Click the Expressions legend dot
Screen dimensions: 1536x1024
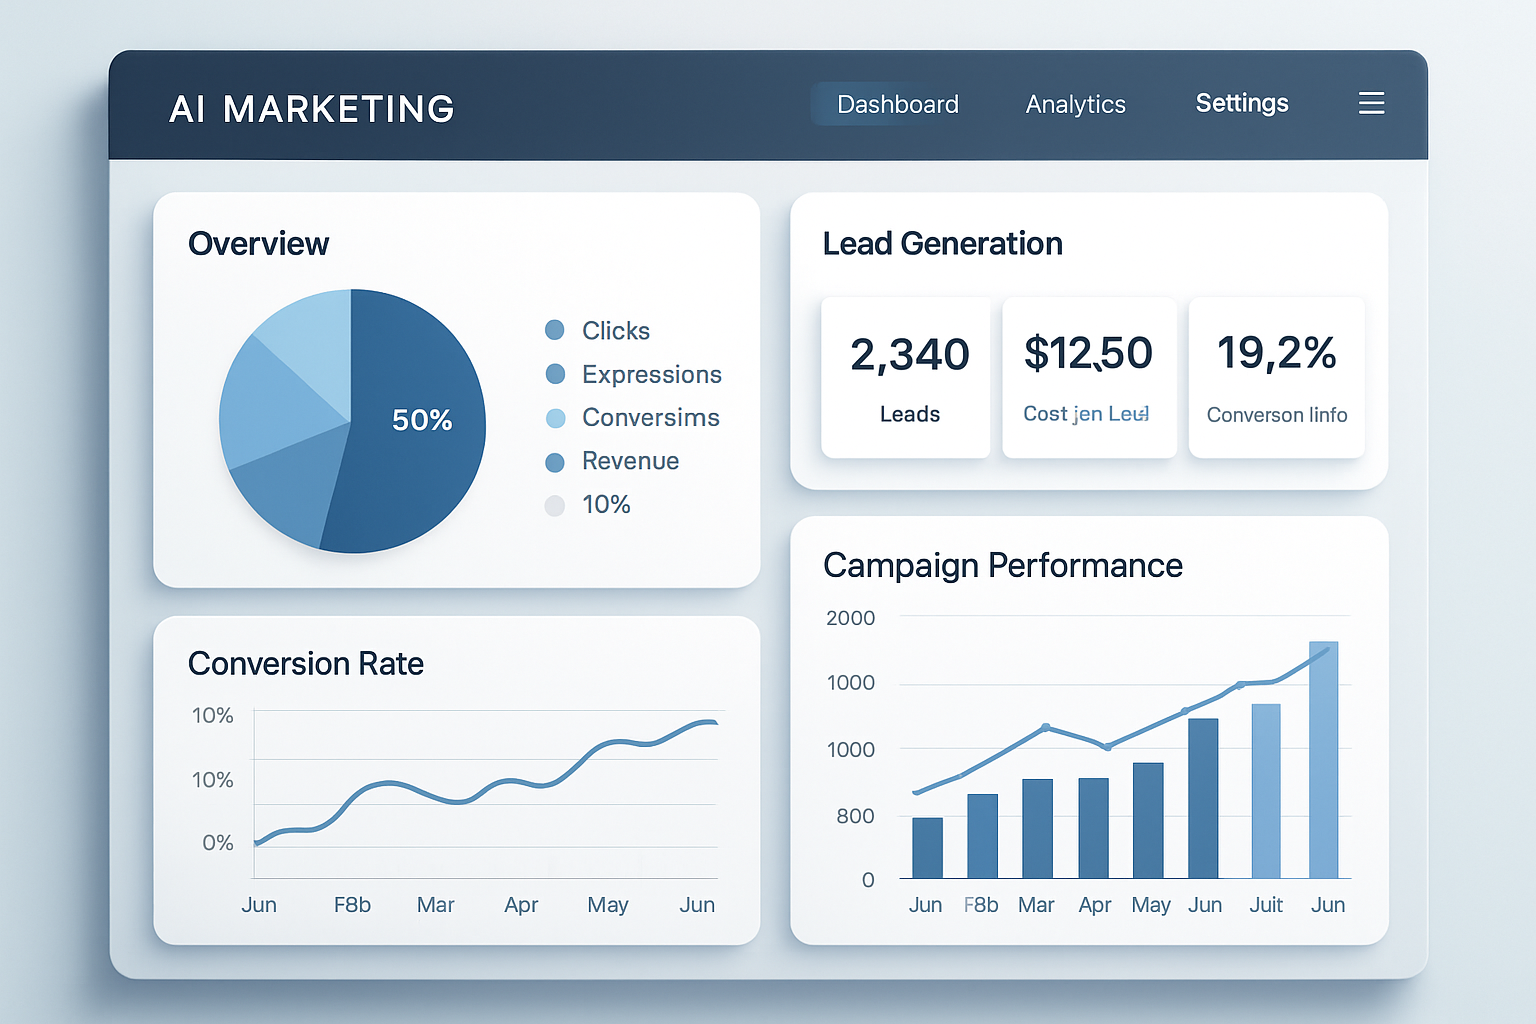(555, 374)
